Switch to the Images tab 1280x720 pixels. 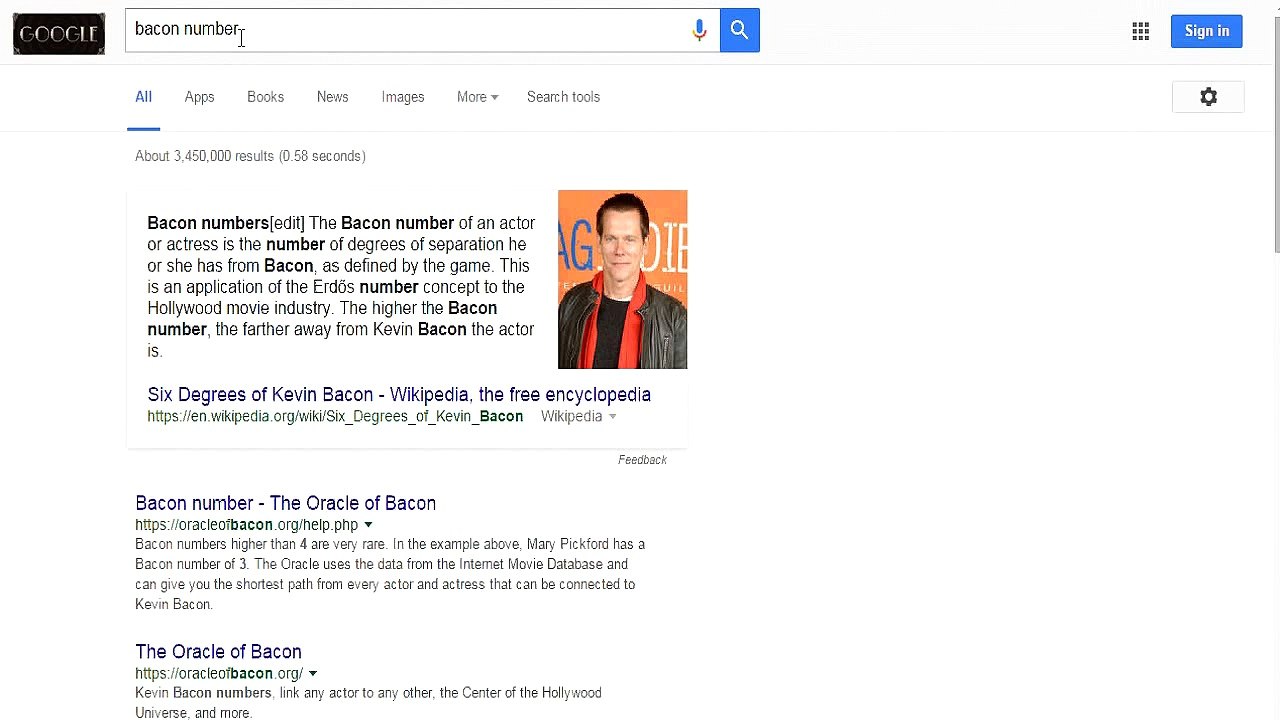tap(403, 97)
